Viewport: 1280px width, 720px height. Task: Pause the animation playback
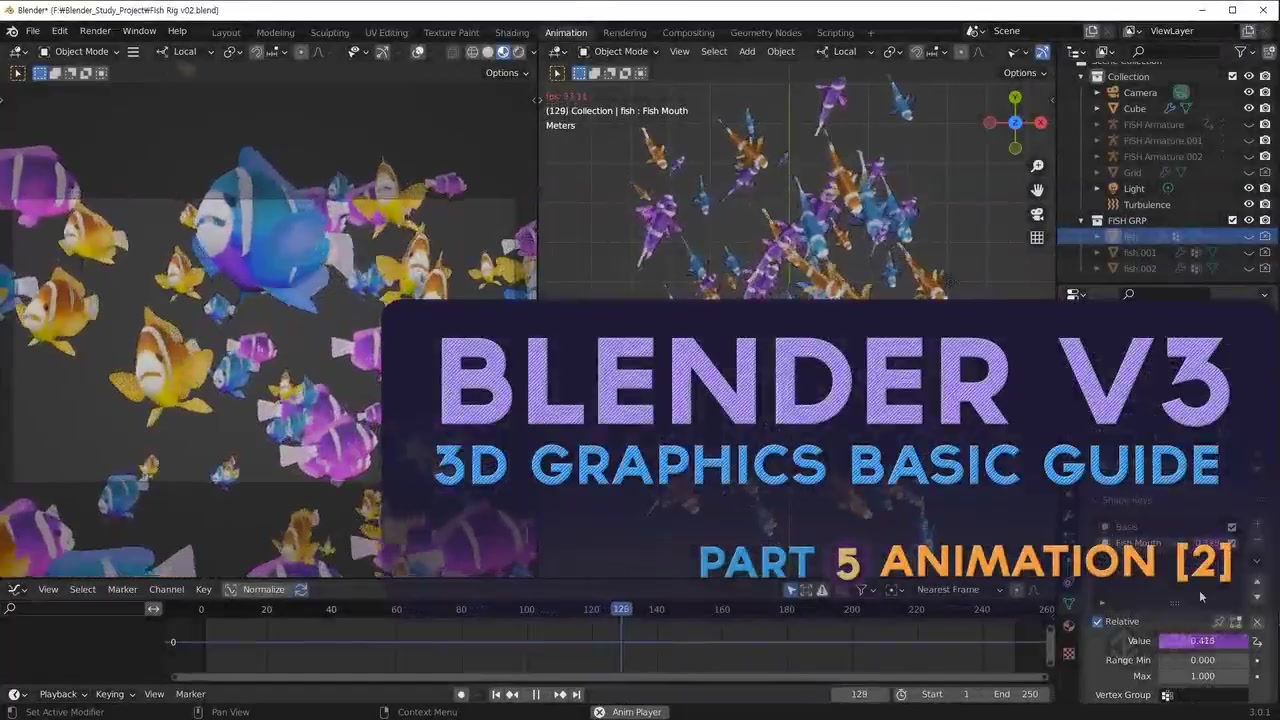(536, 694)
